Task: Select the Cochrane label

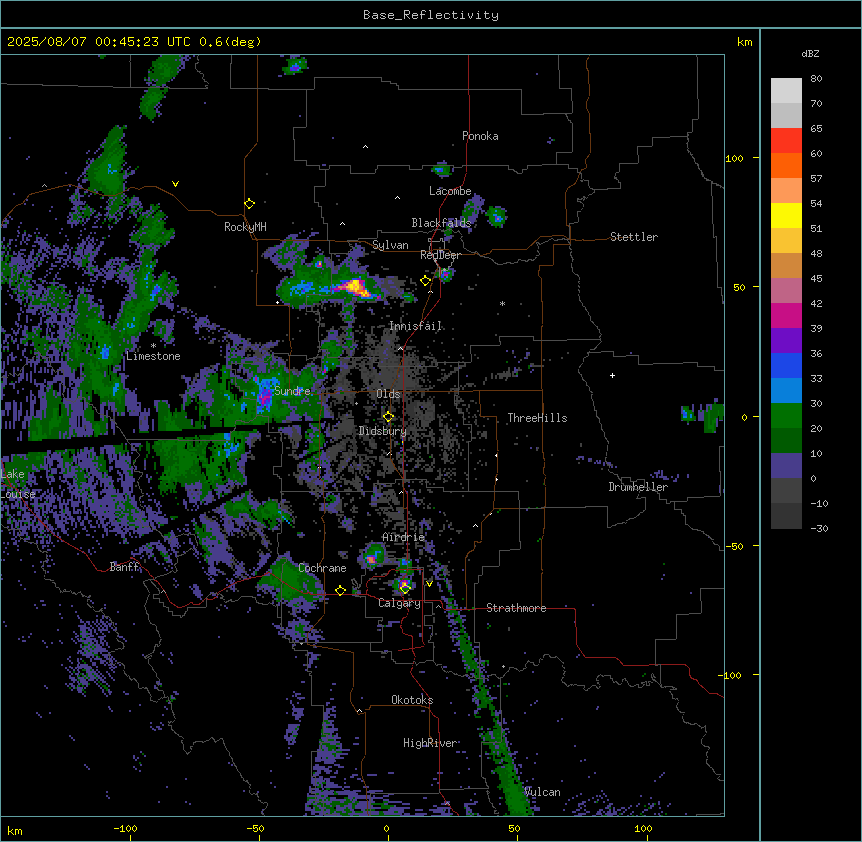Action: click(x=322, y=568)
